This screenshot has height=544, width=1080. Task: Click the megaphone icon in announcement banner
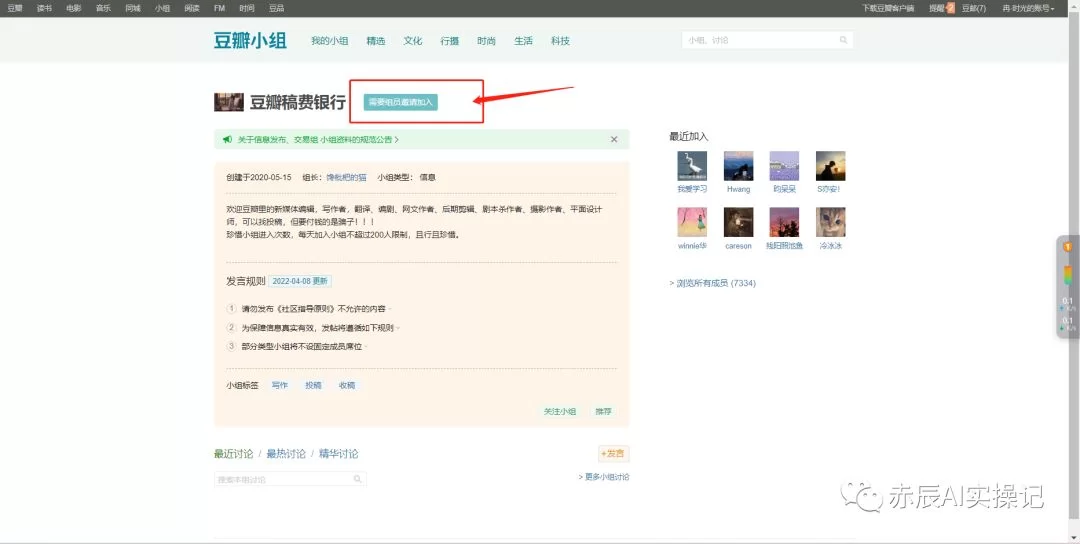point(227,139)
